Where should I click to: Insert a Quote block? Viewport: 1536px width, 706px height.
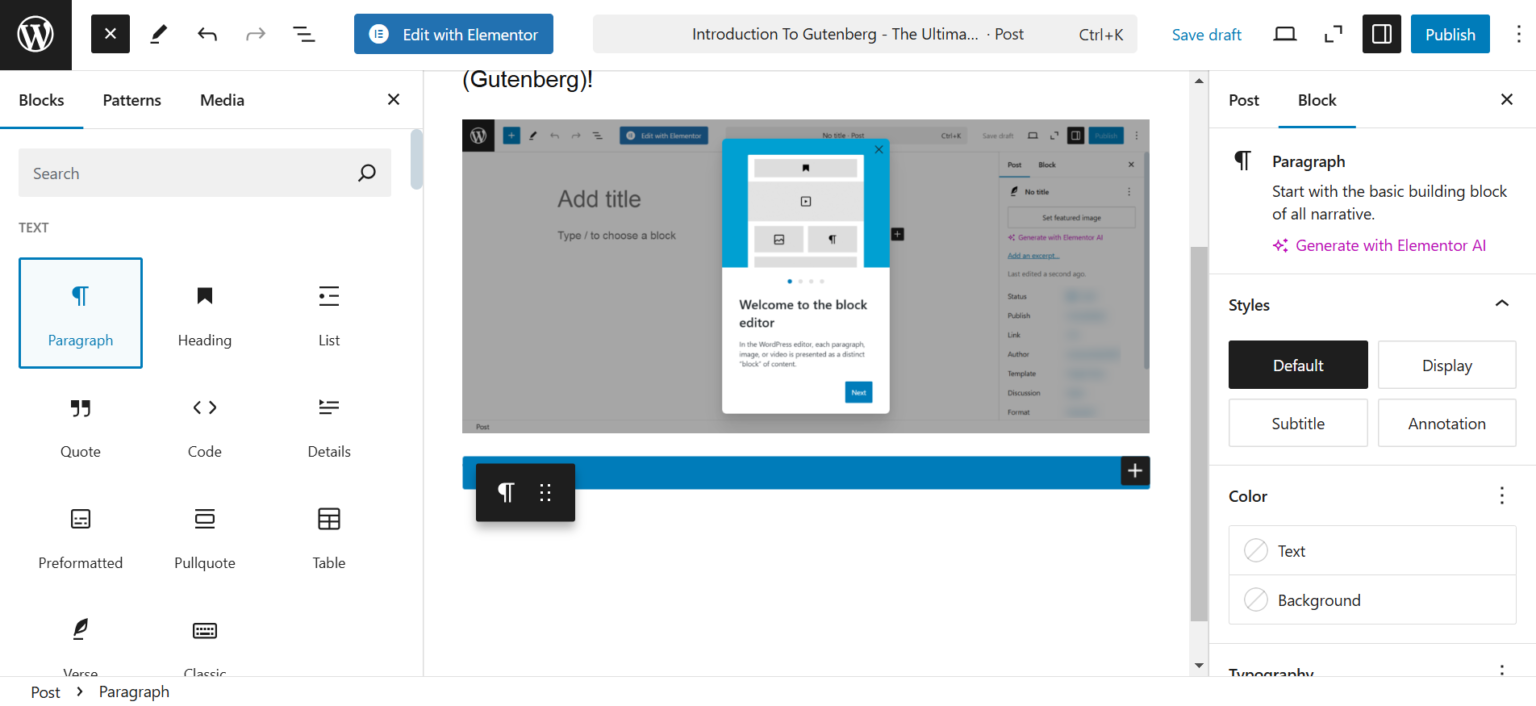[x=80, y=424]
